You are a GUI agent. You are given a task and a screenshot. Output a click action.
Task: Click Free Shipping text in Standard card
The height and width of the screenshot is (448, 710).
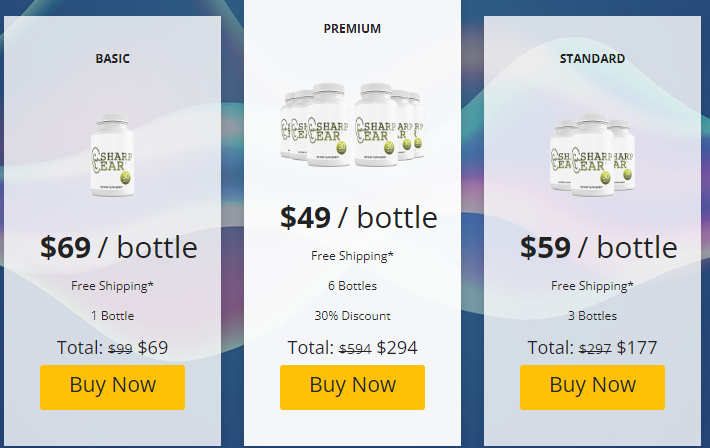coord(592,286)
